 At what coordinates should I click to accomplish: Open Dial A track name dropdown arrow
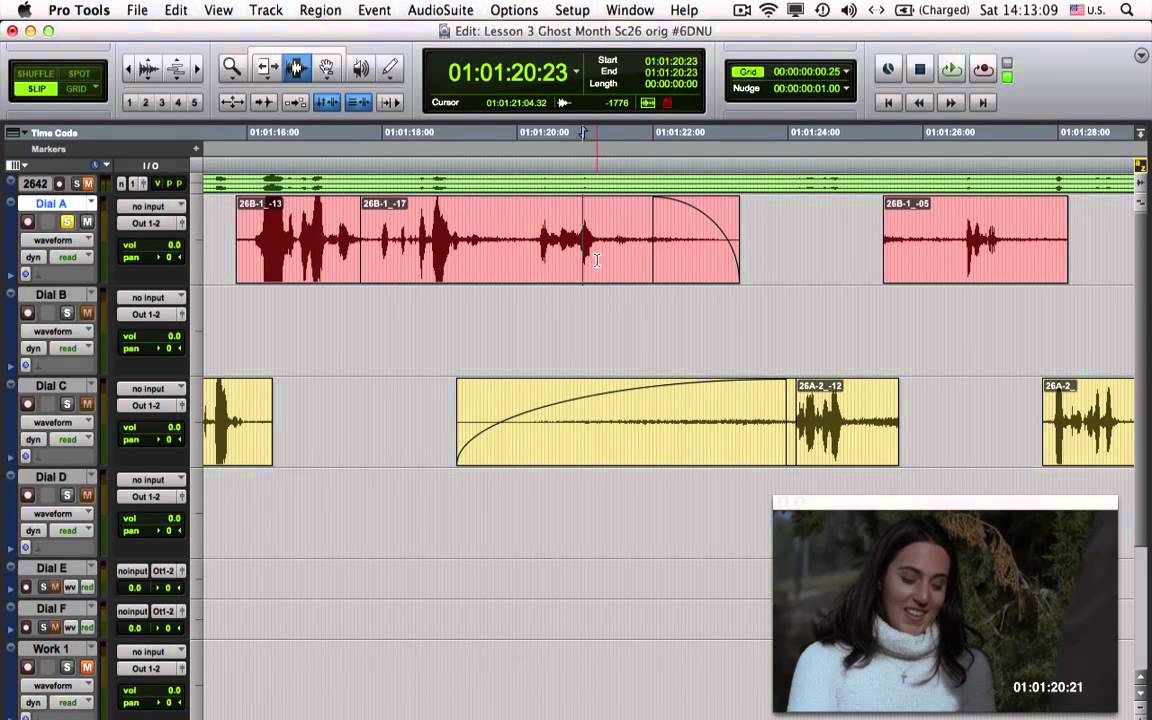pos(91,203)
